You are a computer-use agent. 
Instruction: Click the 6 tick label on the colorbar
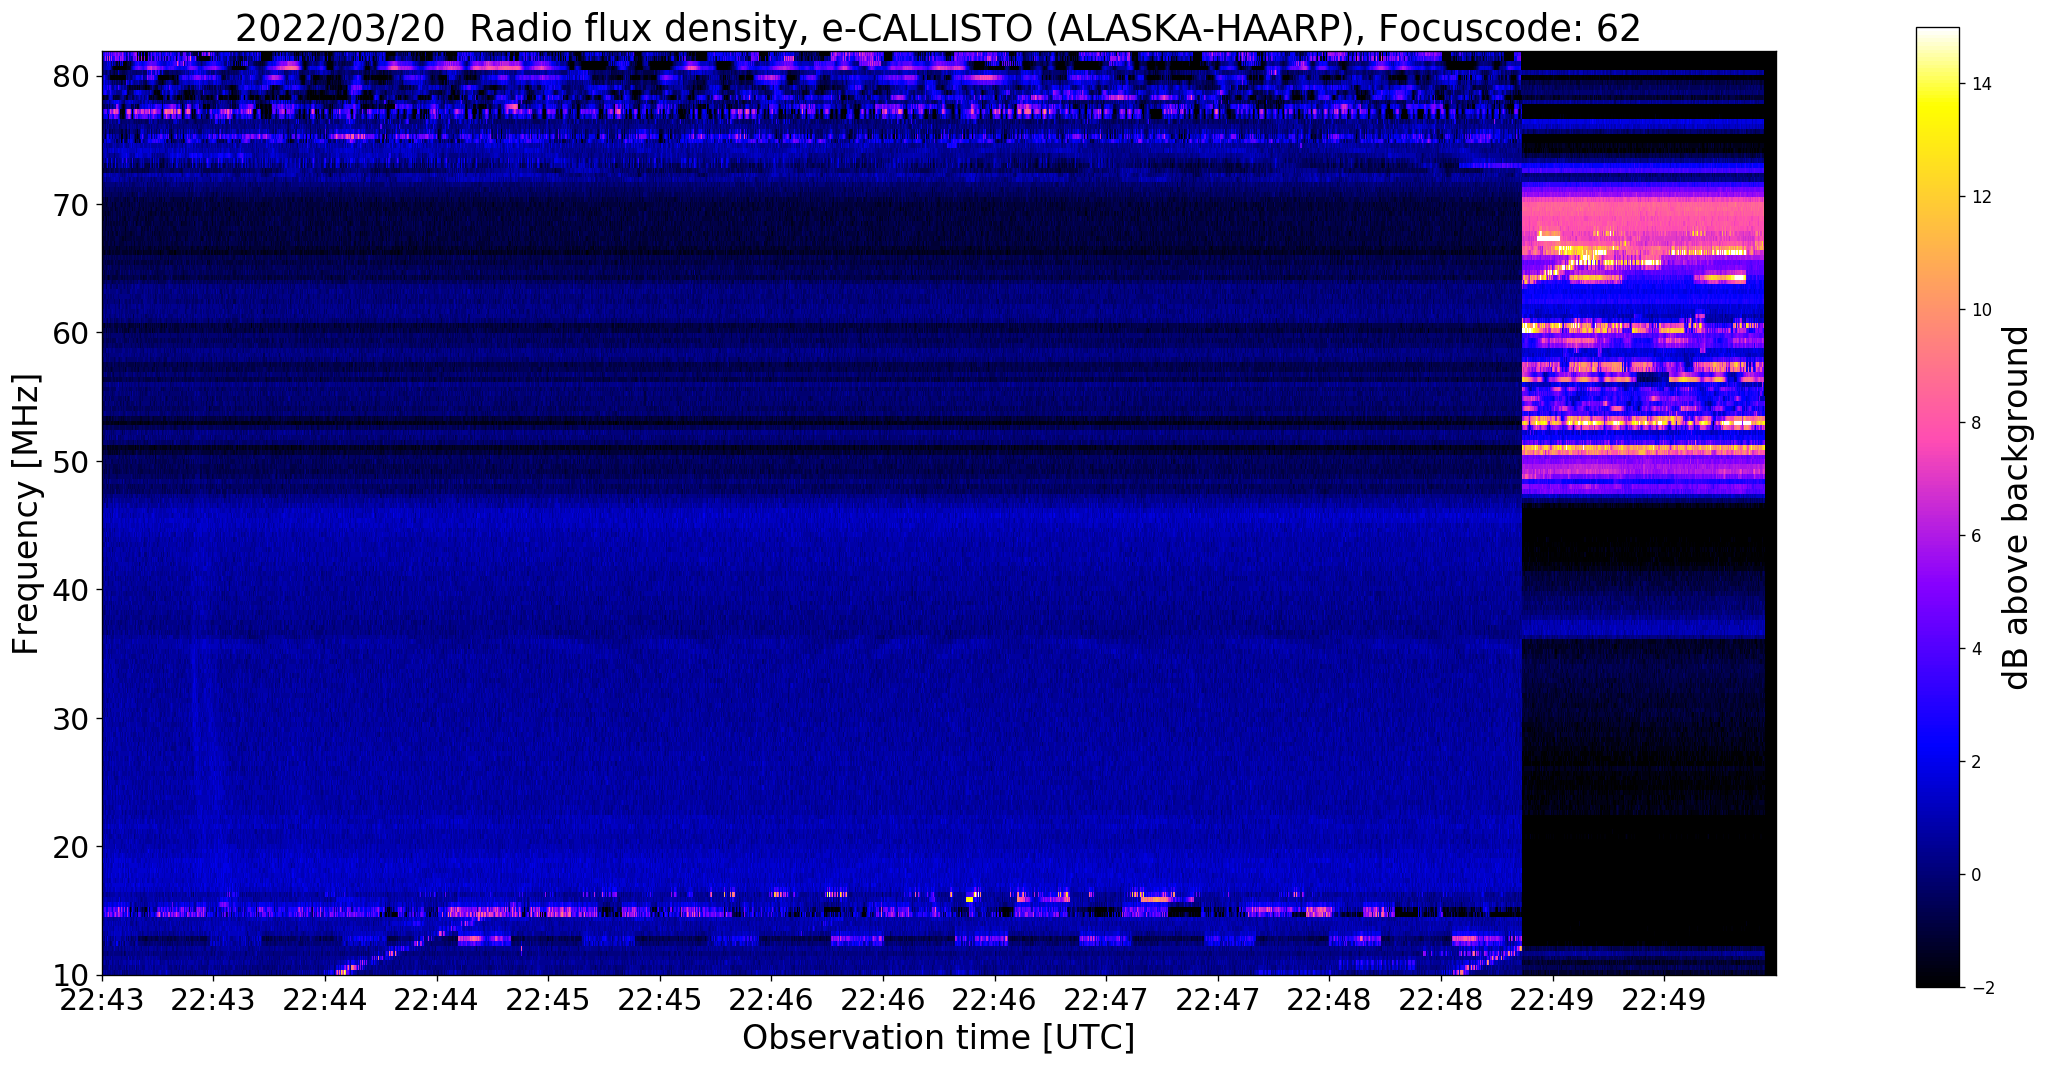pos(1976,536)
